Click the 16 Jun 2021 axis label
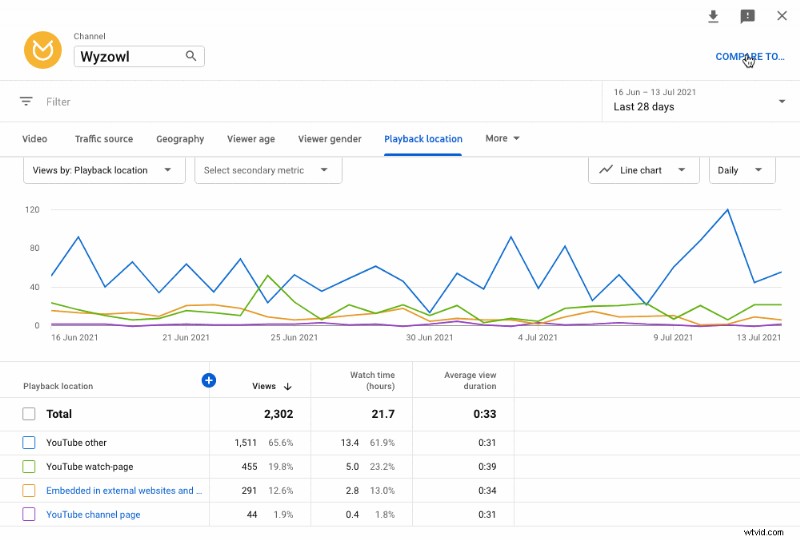 74,337
